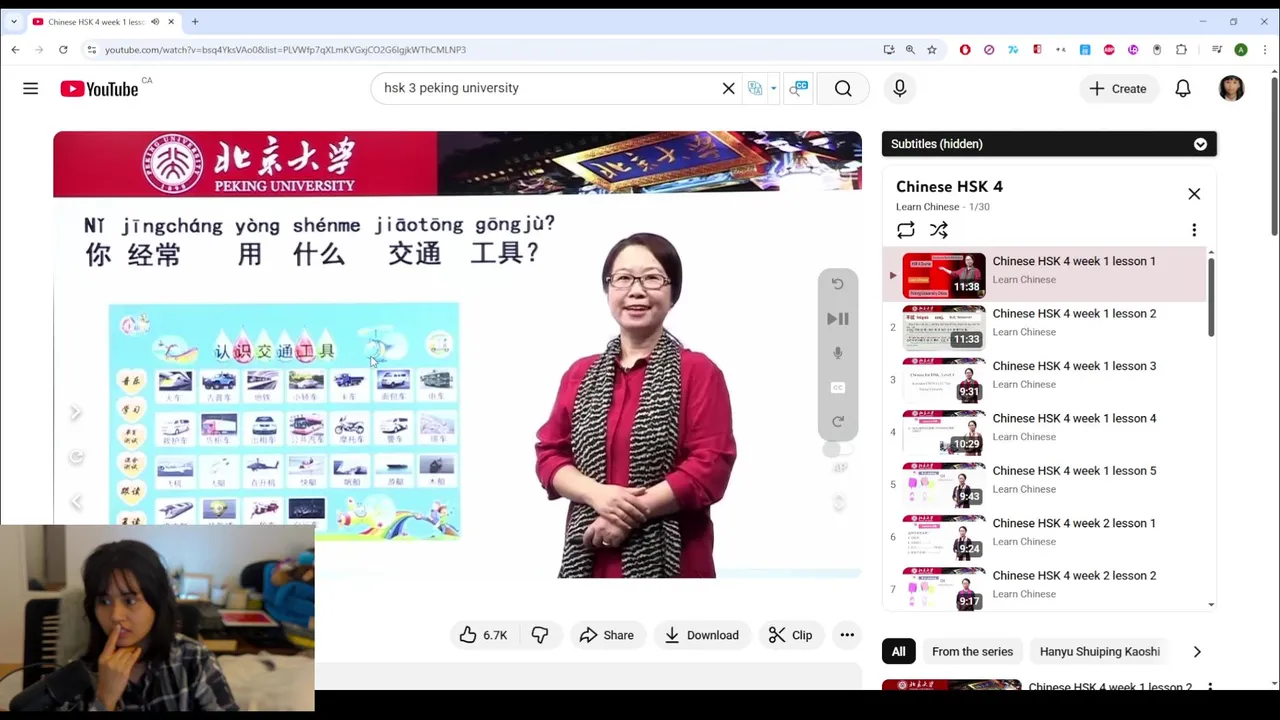Mute tab via speaker icon on tab
The width and height of the screenshot is (1280, 720).
tap(155, 21)
